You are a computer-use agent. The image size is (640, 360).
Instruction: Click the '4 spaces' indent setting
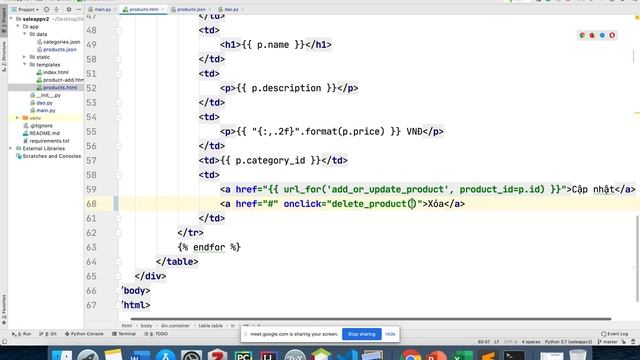click(531, 342)
